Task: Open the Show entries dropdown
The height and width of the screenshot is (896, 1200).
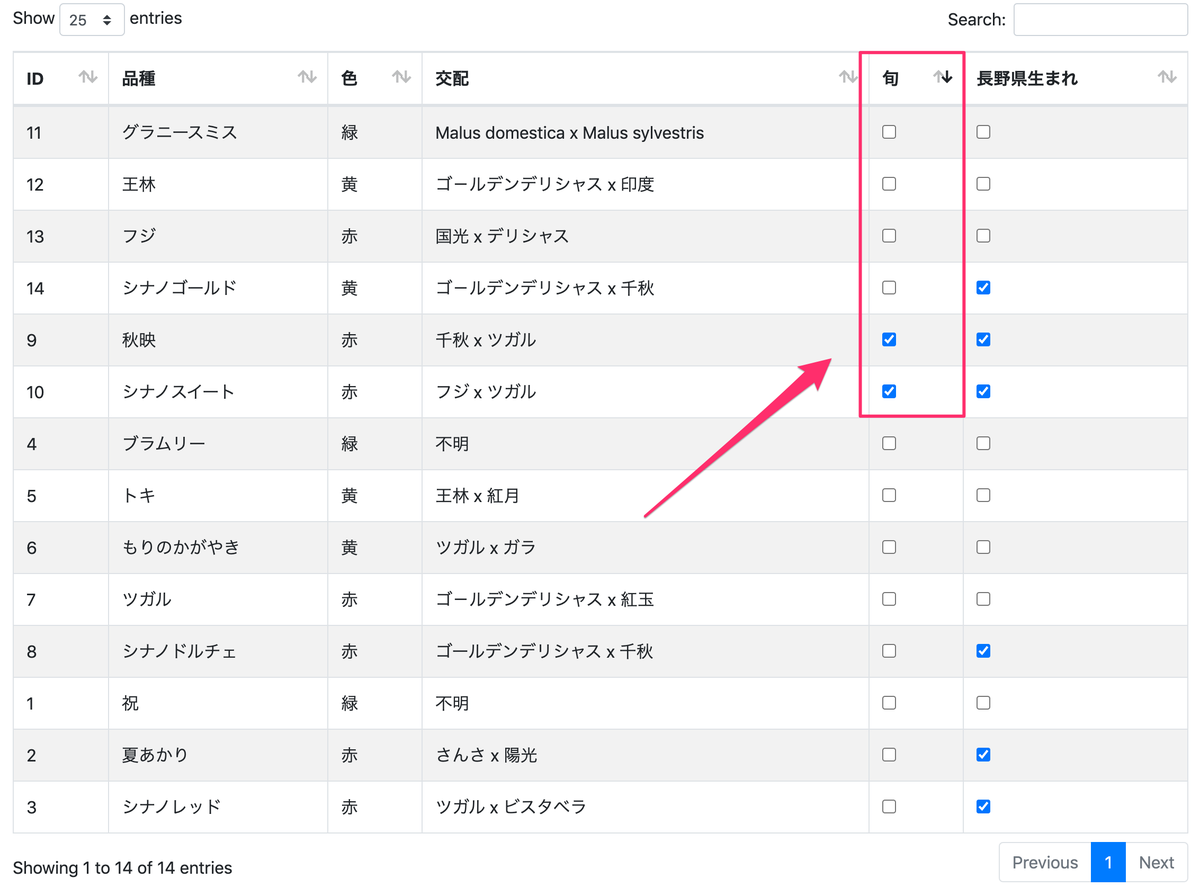Action: pyautogui.click(x=91, y=18)
